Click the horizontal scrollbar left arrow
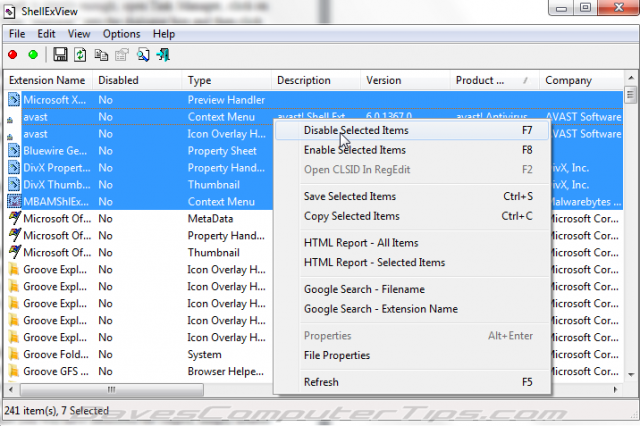 tap(11, 390)
